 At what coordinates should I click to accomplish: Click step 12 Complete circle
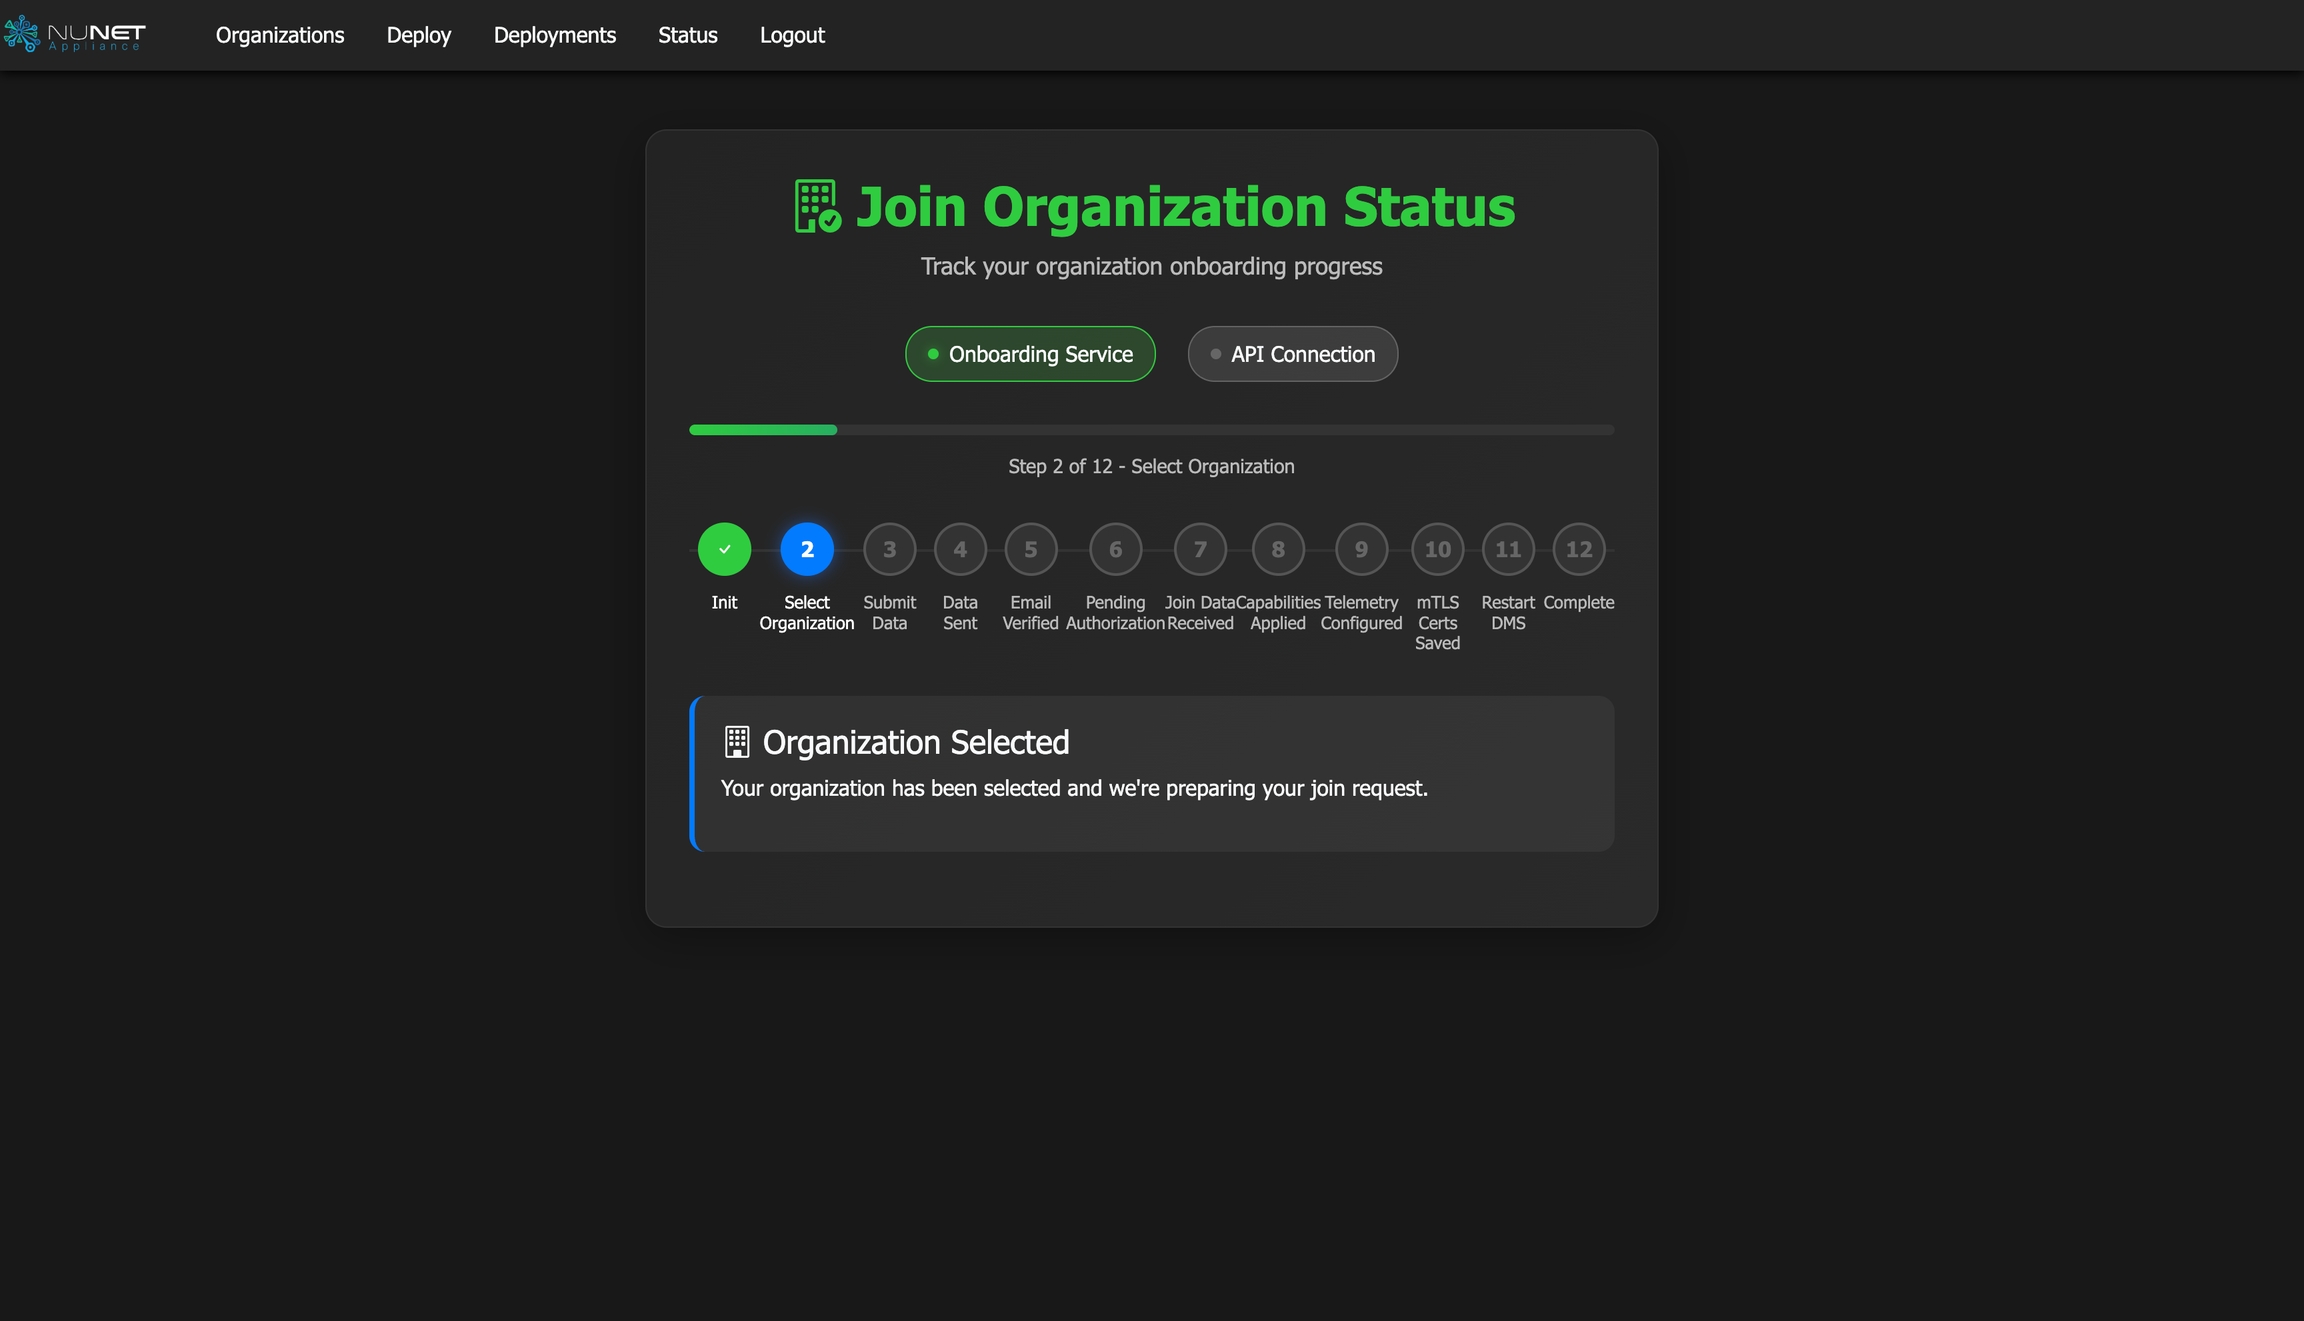coord(1578,549)
